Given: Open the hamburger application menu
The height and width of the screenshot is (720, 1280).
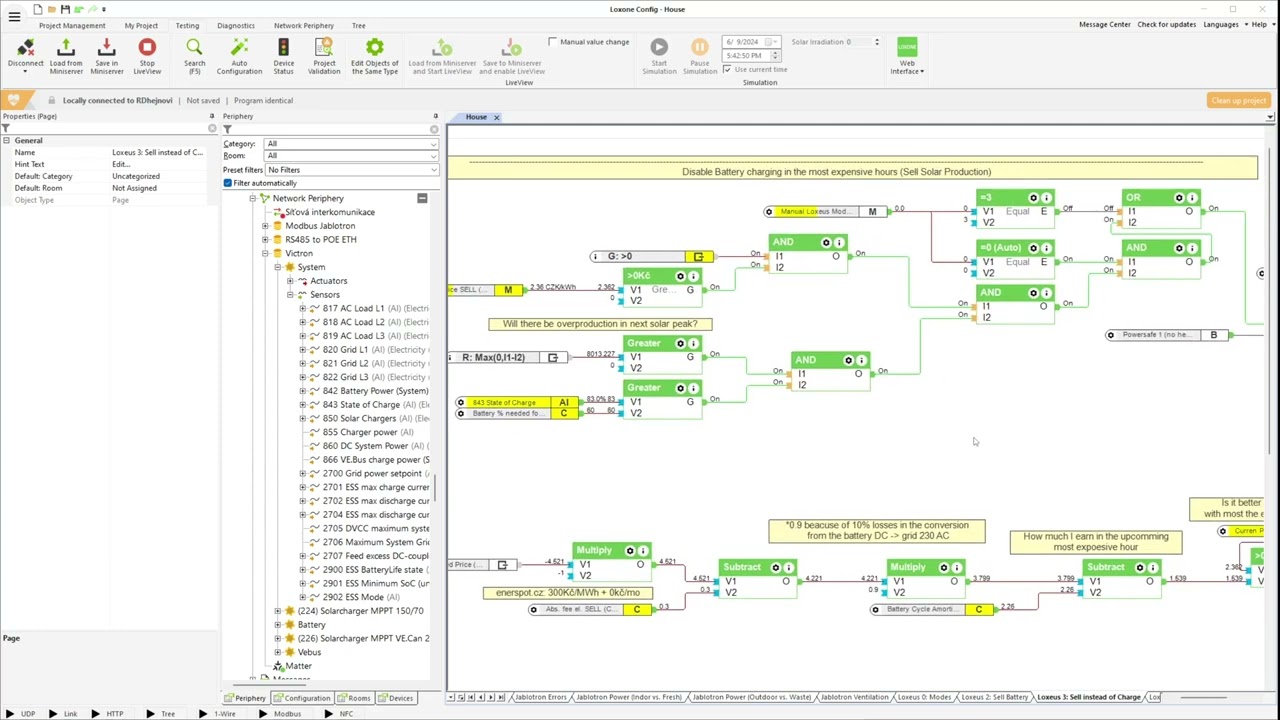Looking at the screenshot, I should (14, 16).
